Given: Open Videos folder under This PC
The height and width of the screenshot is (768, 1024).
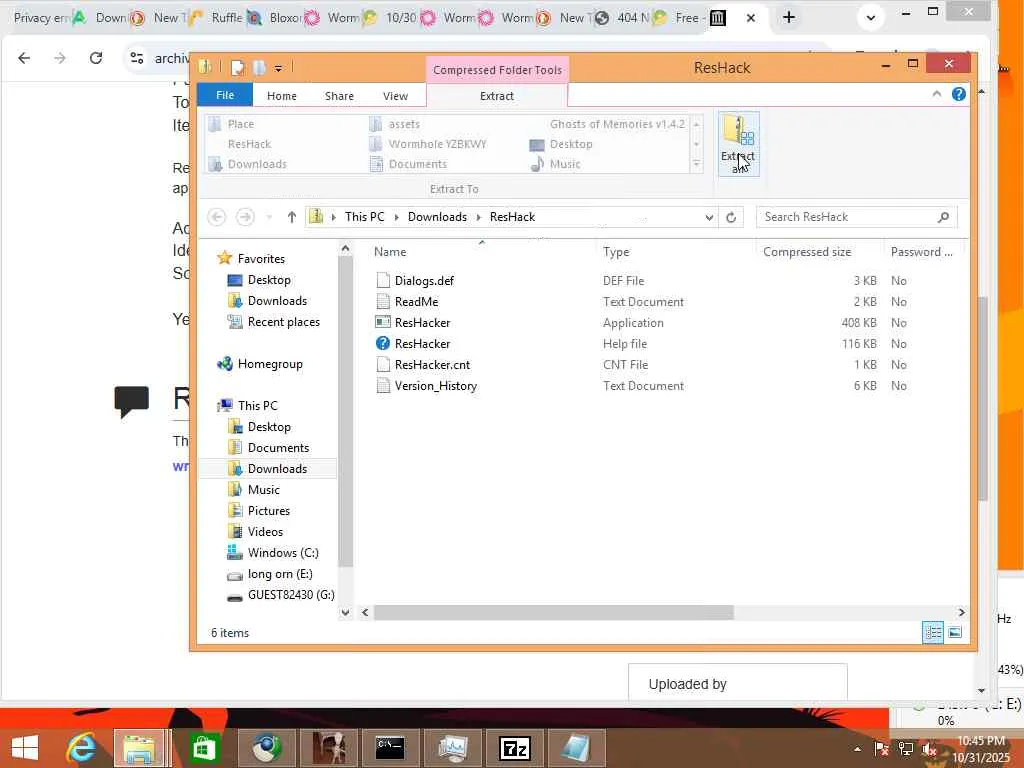Looking at the screenshot, I should [265, 532].
